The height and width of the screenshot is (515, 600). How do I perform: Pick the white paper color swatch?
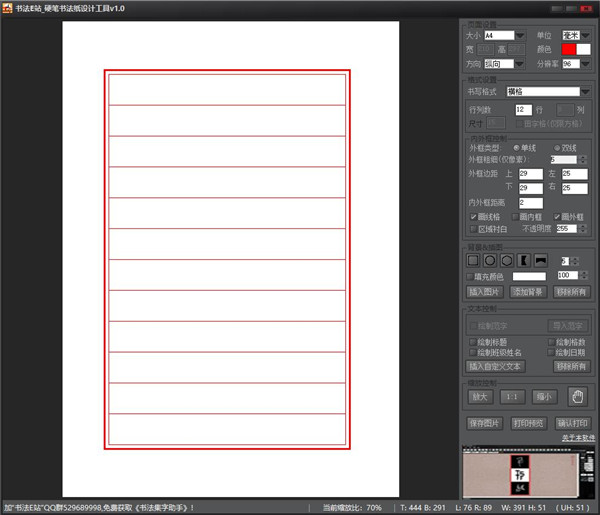pos(583,49)
